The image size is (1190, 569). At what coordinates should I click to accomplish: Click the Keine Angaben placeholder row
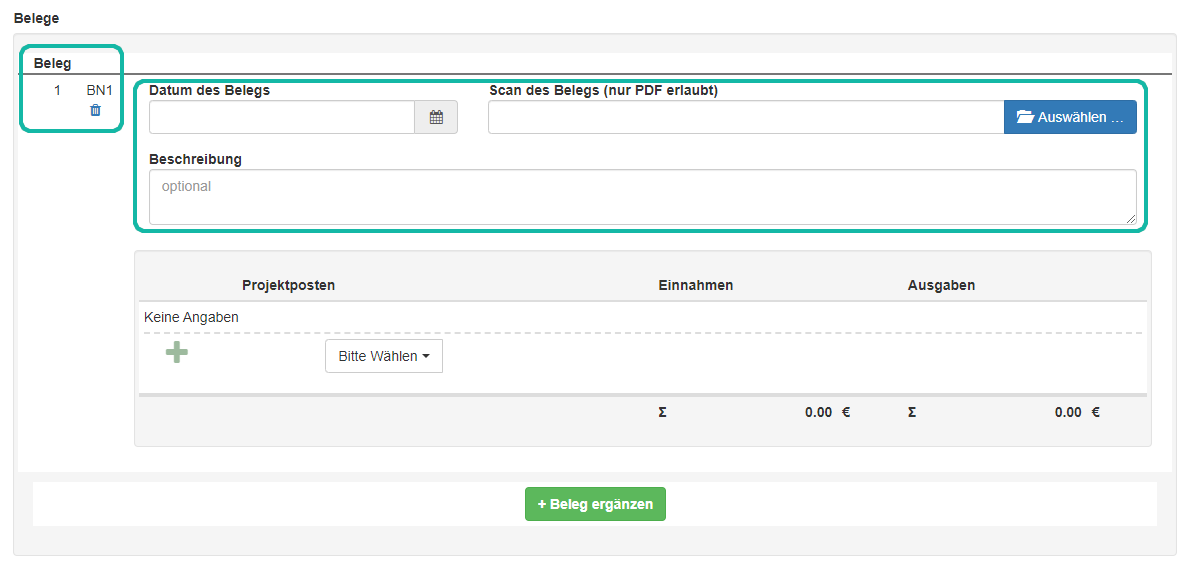pos(191,317)
